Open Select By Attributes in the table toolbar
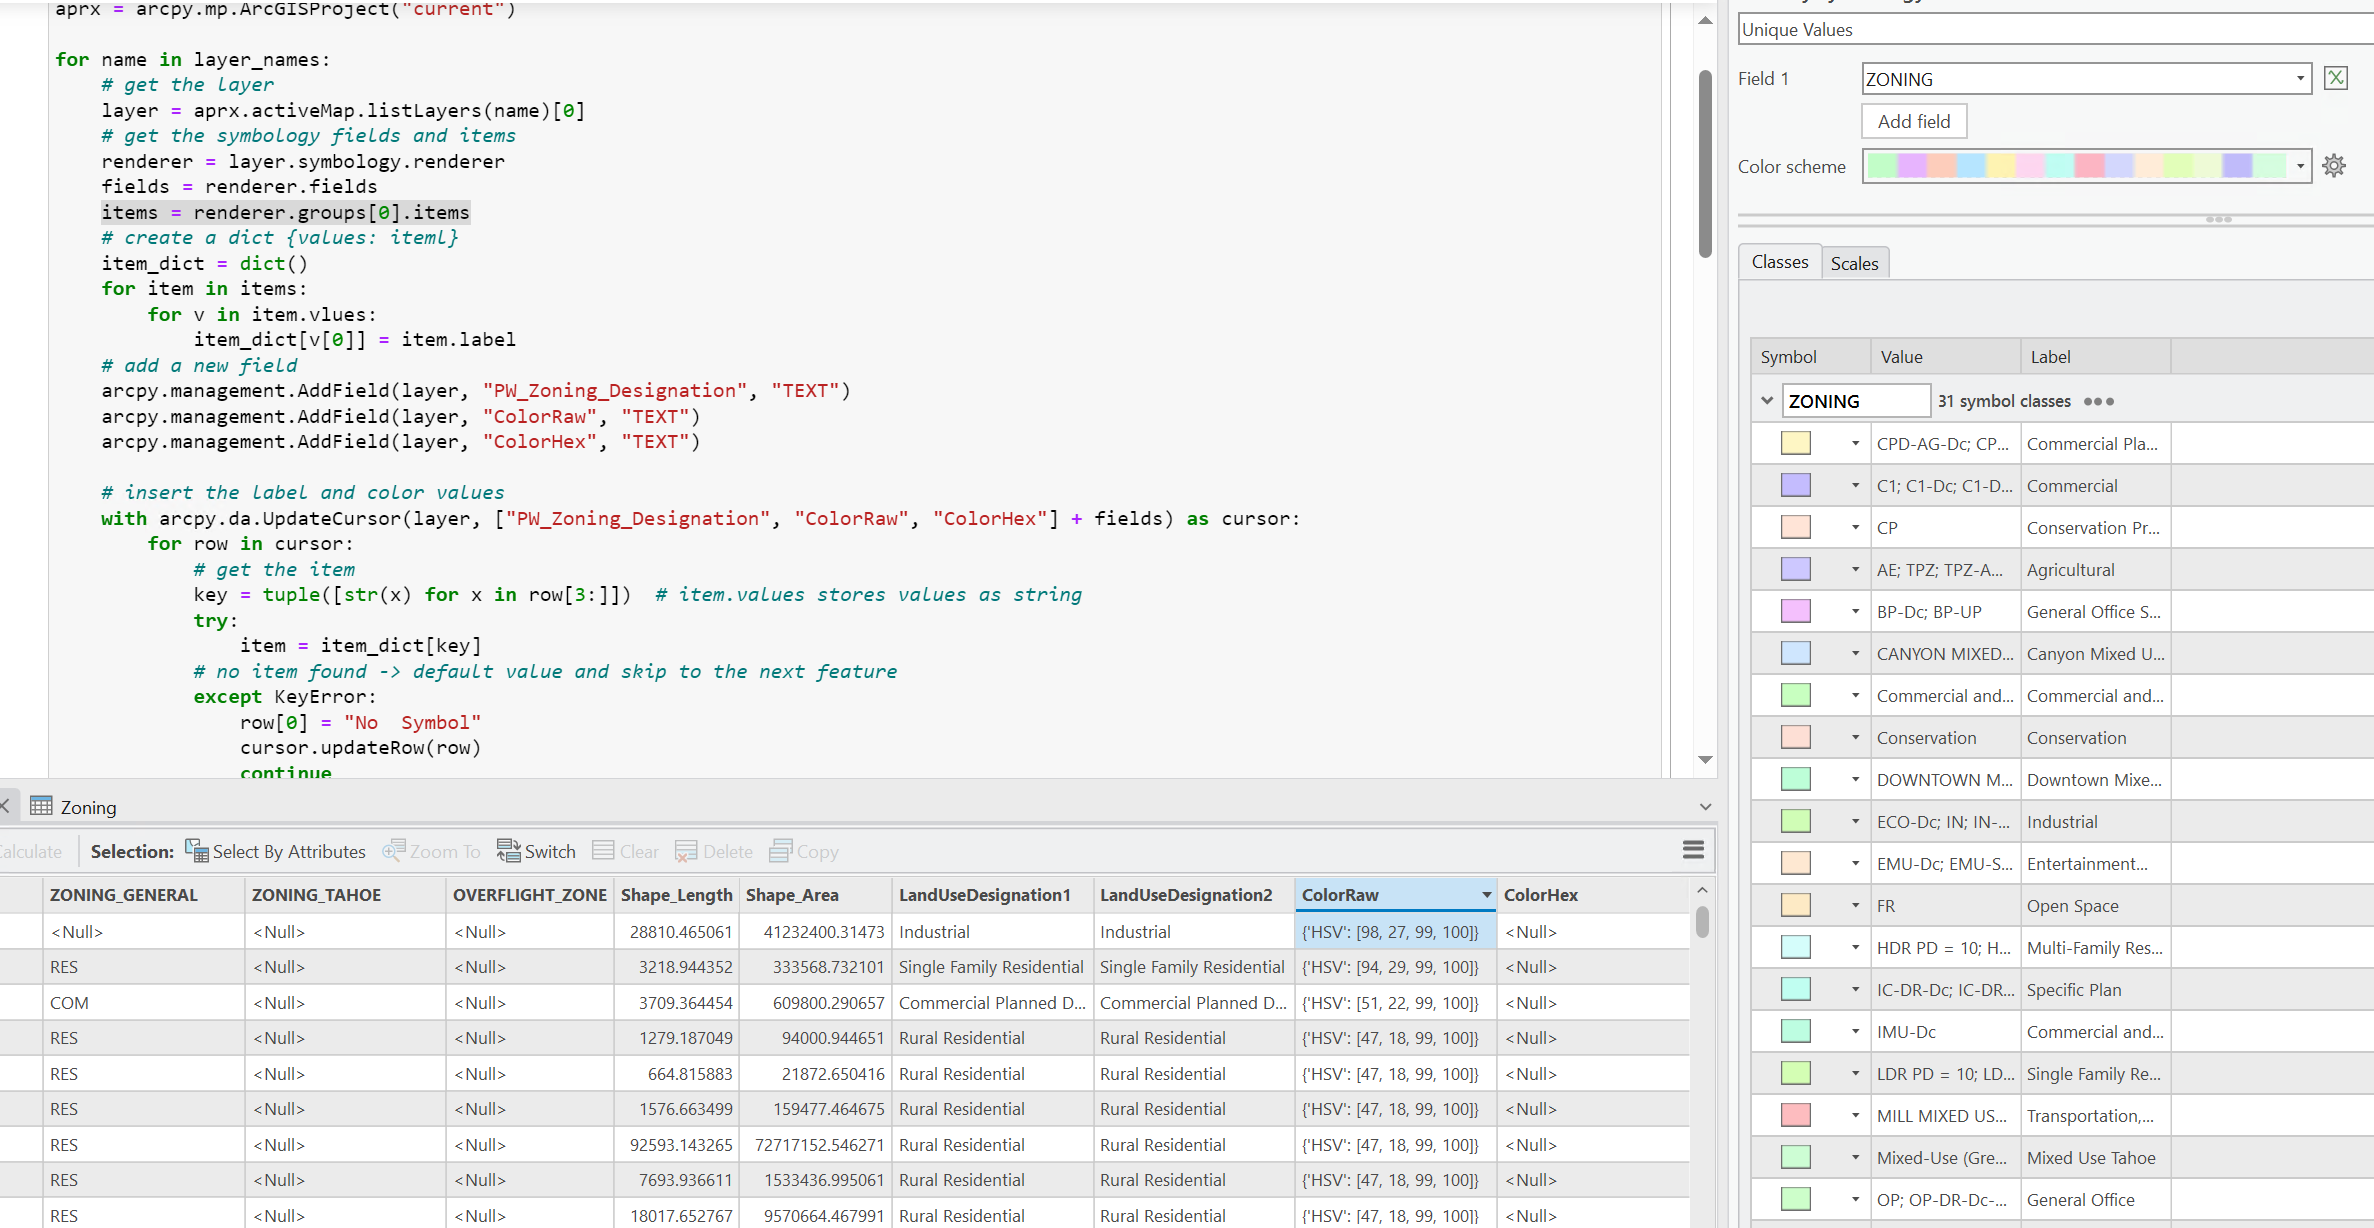This screenshot has height=1228, width=2374. (x=276, y=851)
